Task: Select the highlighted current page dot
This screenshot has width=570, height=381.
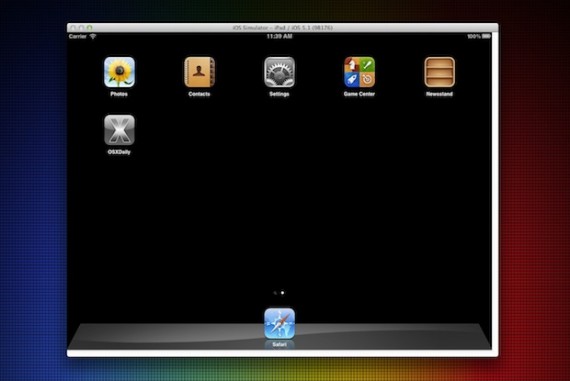Action: [282, 293]
